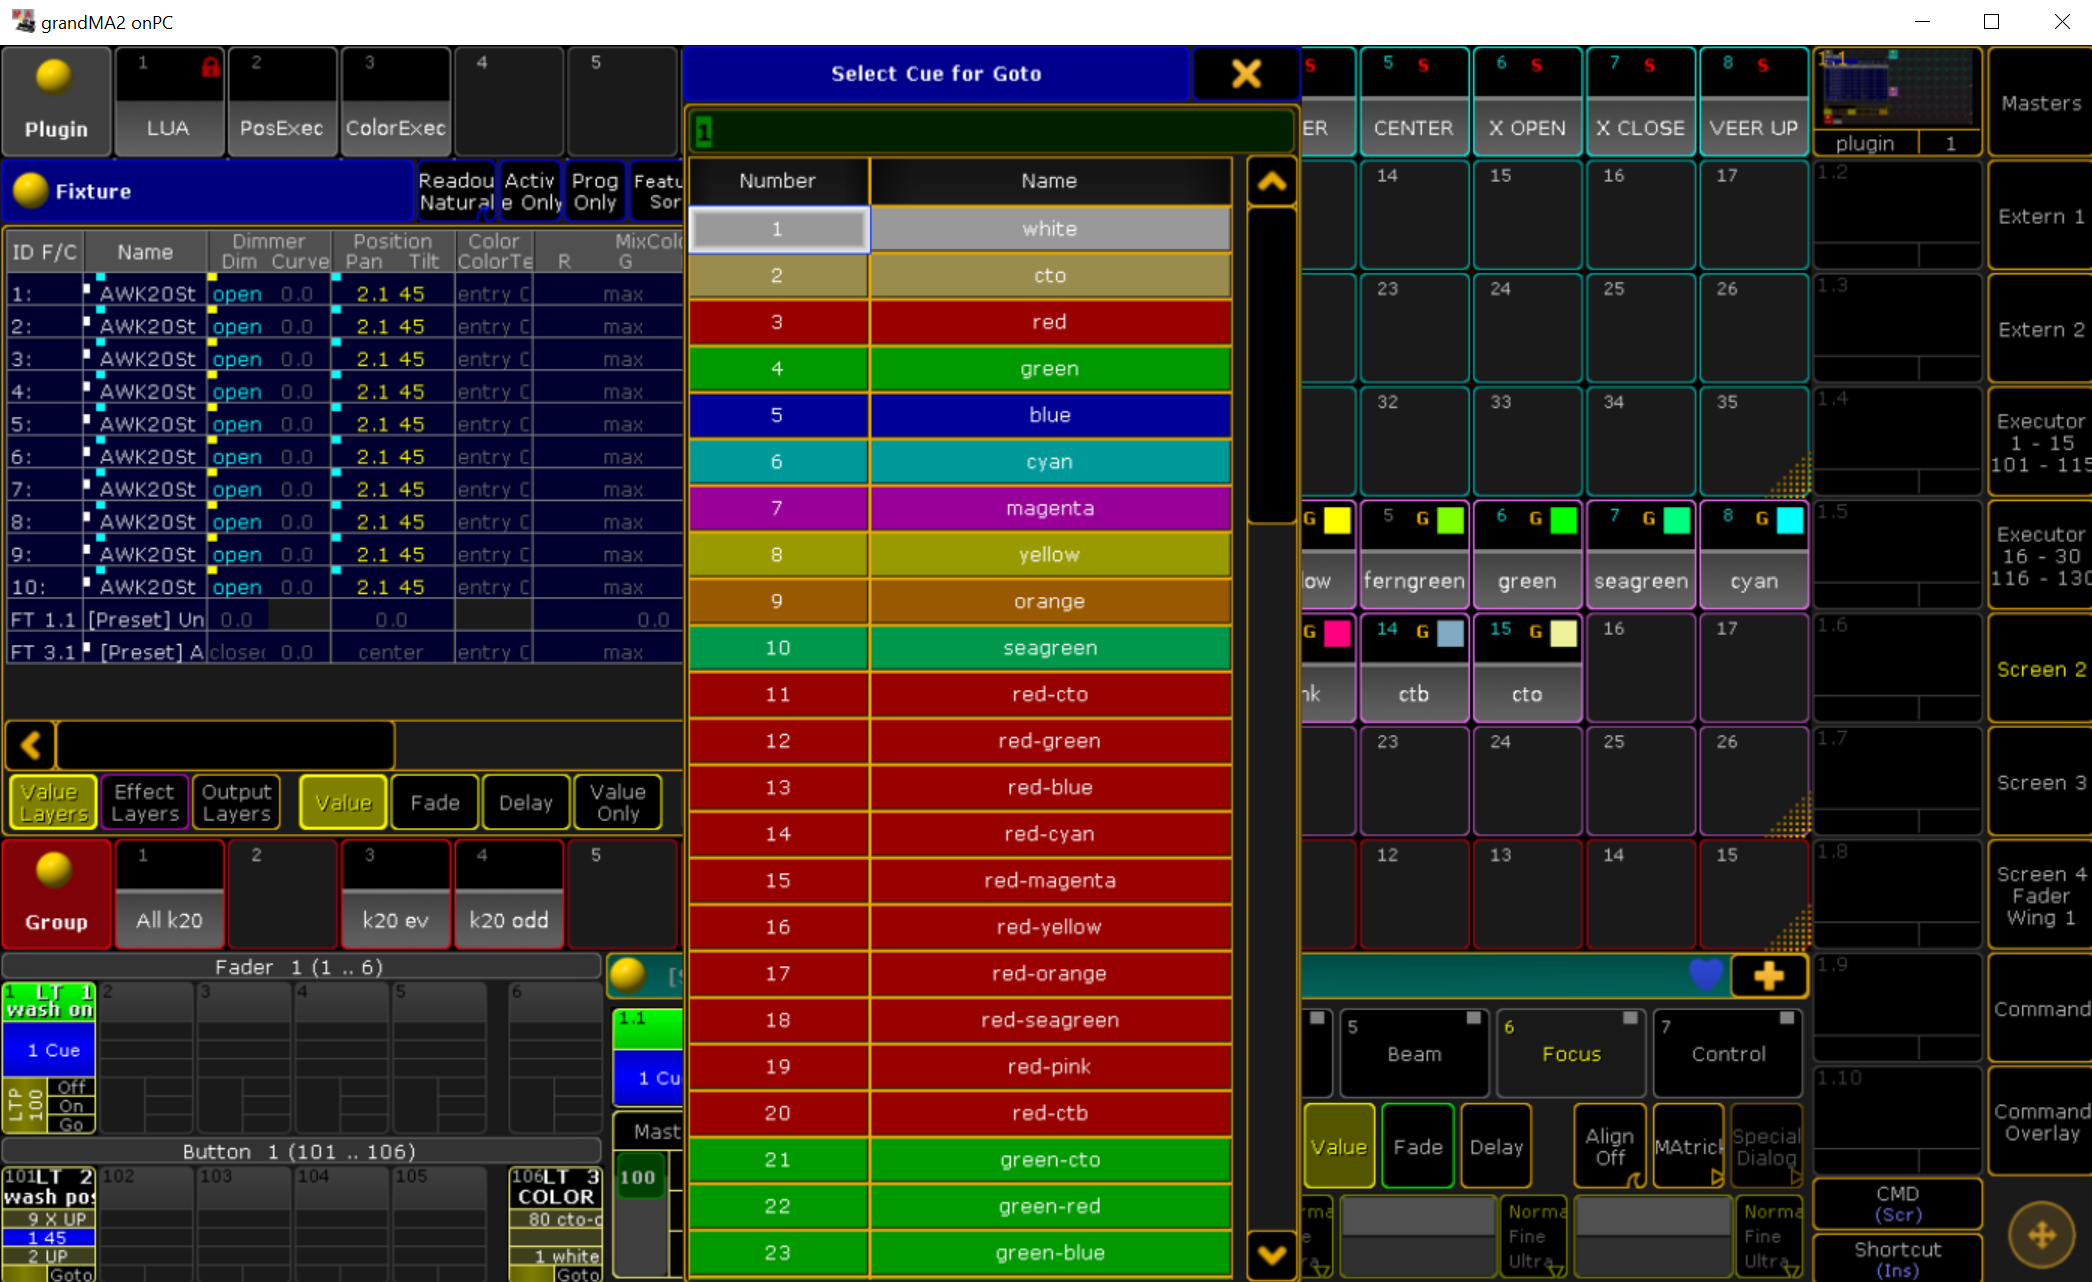
Task: Switch to the Focus preset type tab
Action: click(1570, 1053)
